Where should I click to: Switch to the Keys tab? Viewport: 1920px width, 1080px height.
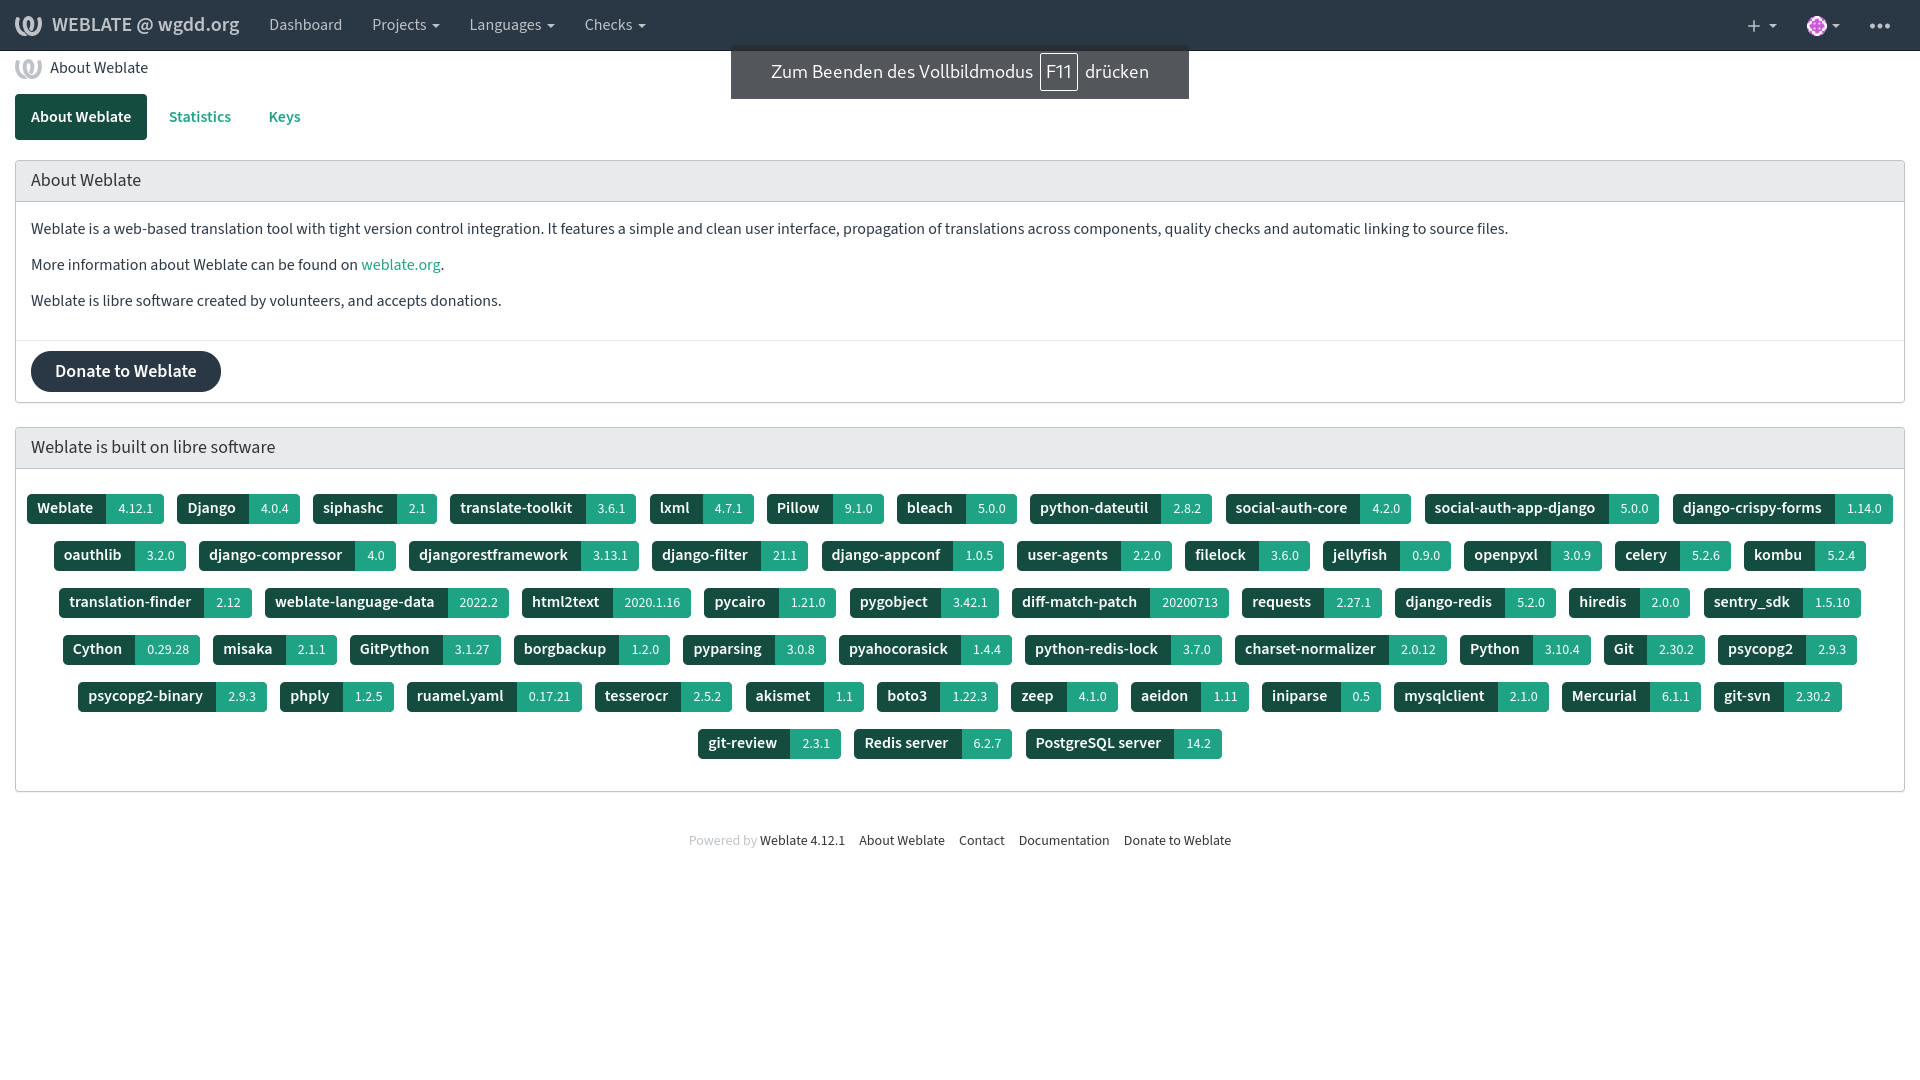click(x=284, y=117)
